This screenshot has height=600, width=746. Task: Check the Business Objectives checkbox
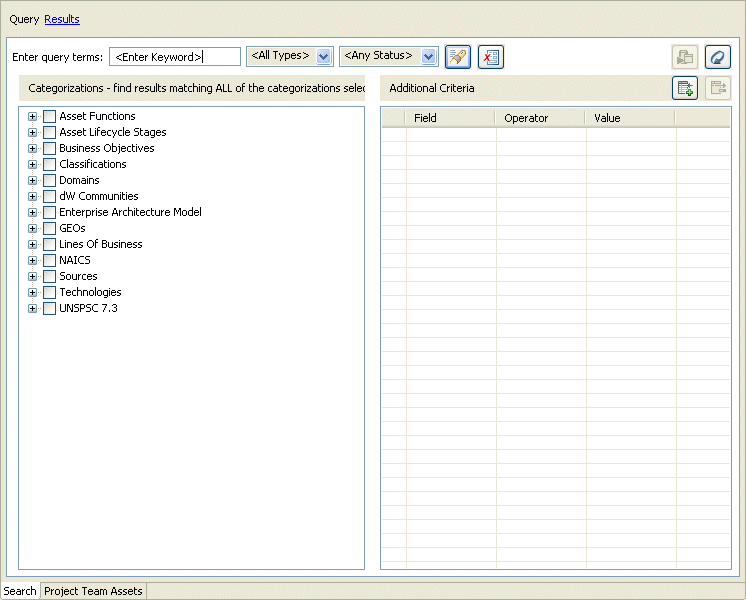[49, 148]
